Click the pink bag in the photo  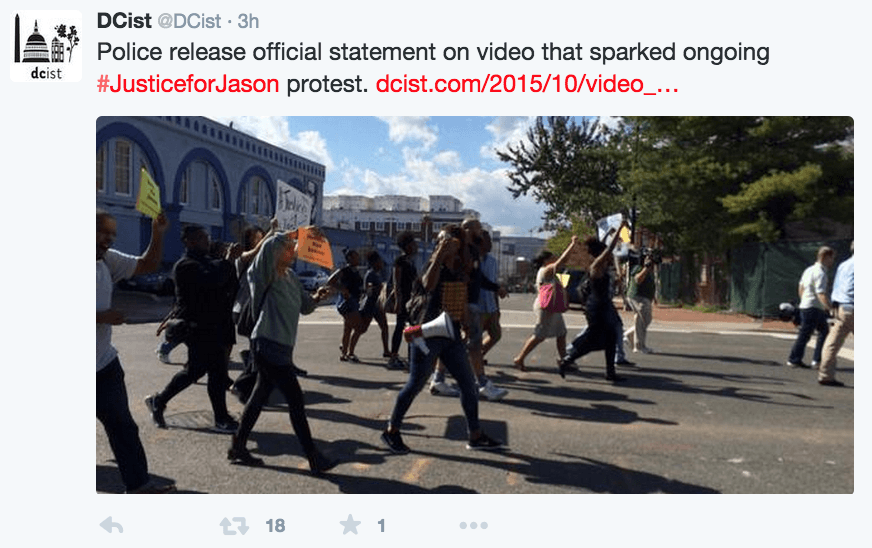point(552,297)
